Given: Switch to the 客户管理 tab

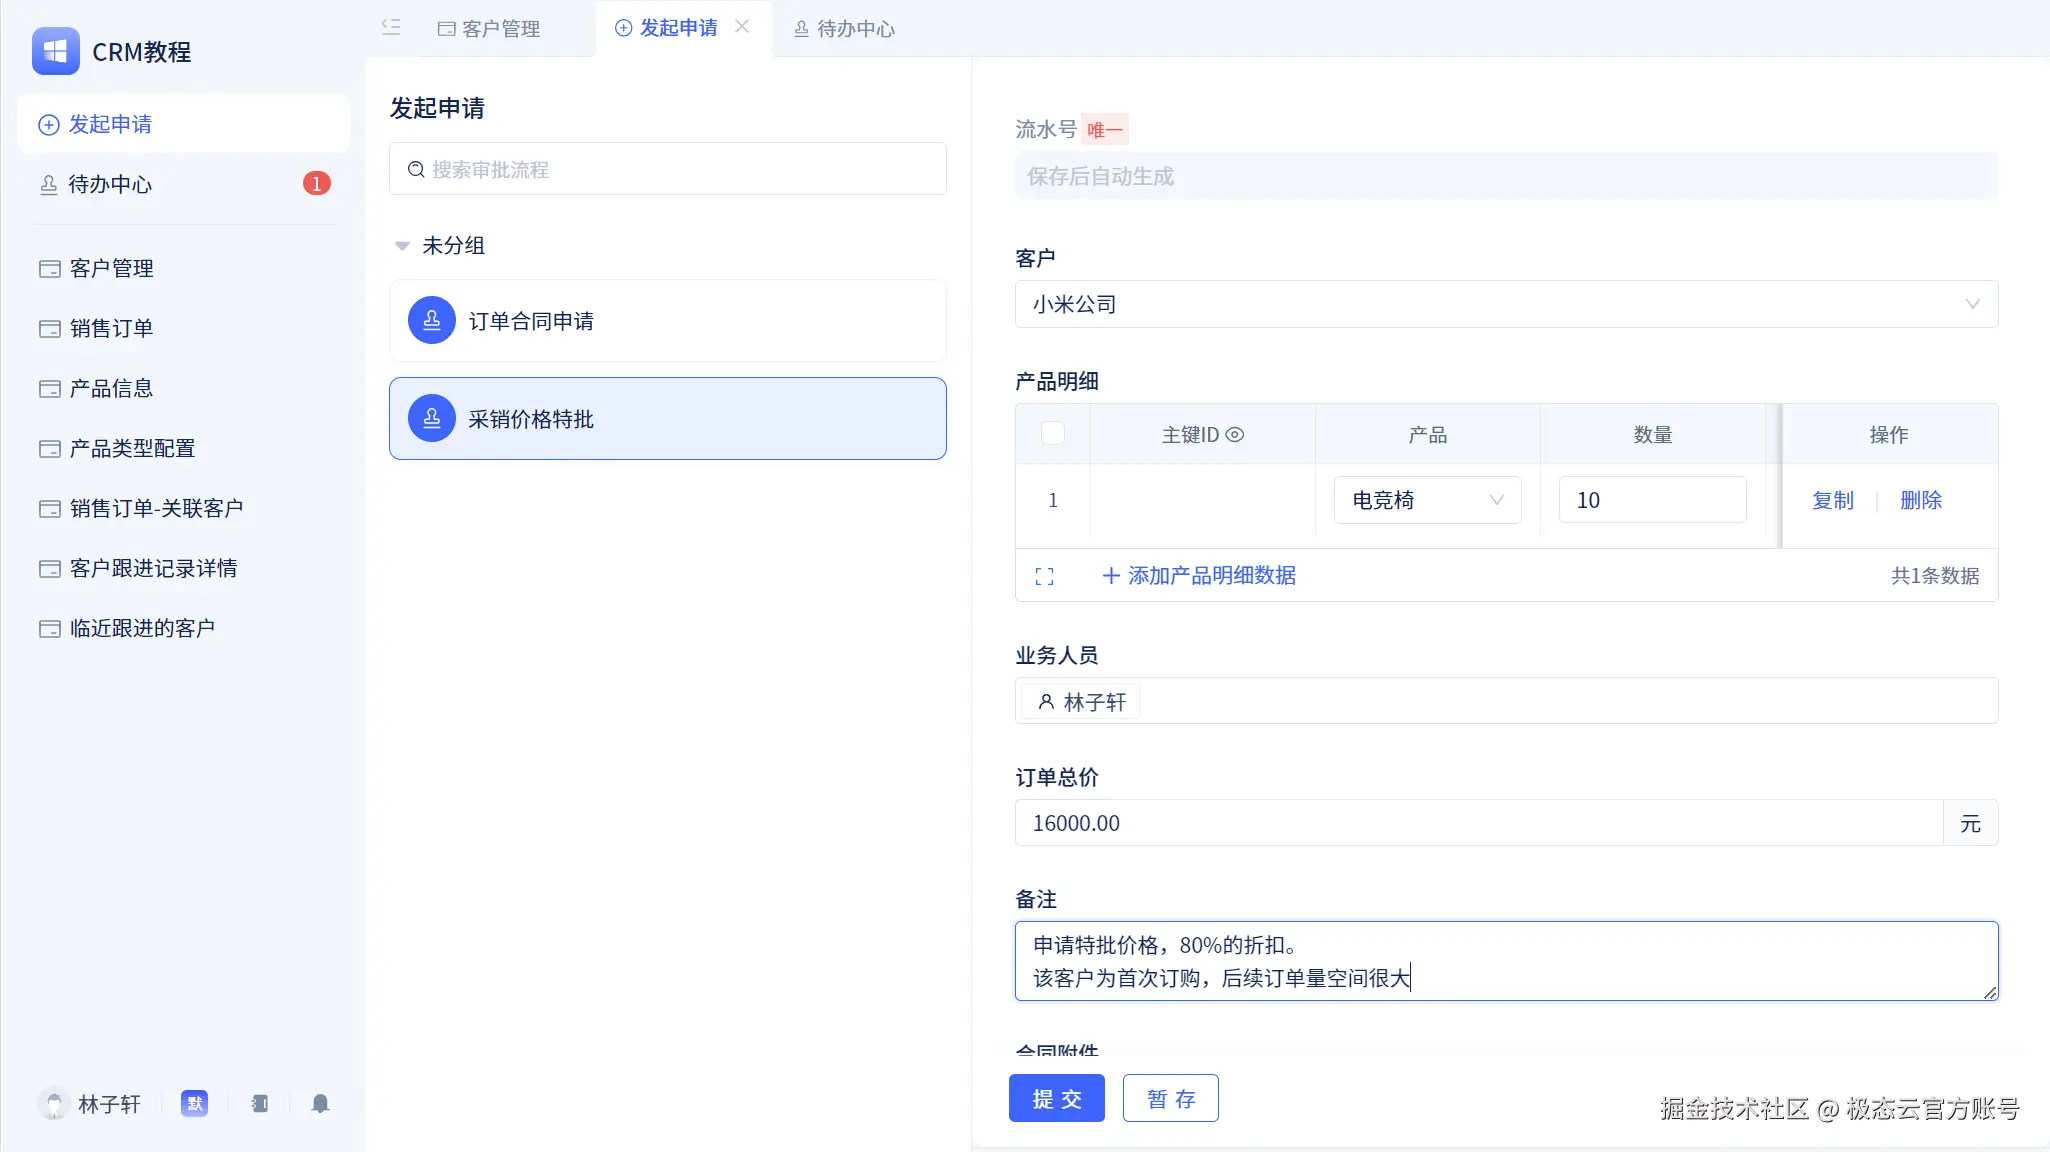Looking at the screenshot, I should point(489,29).
